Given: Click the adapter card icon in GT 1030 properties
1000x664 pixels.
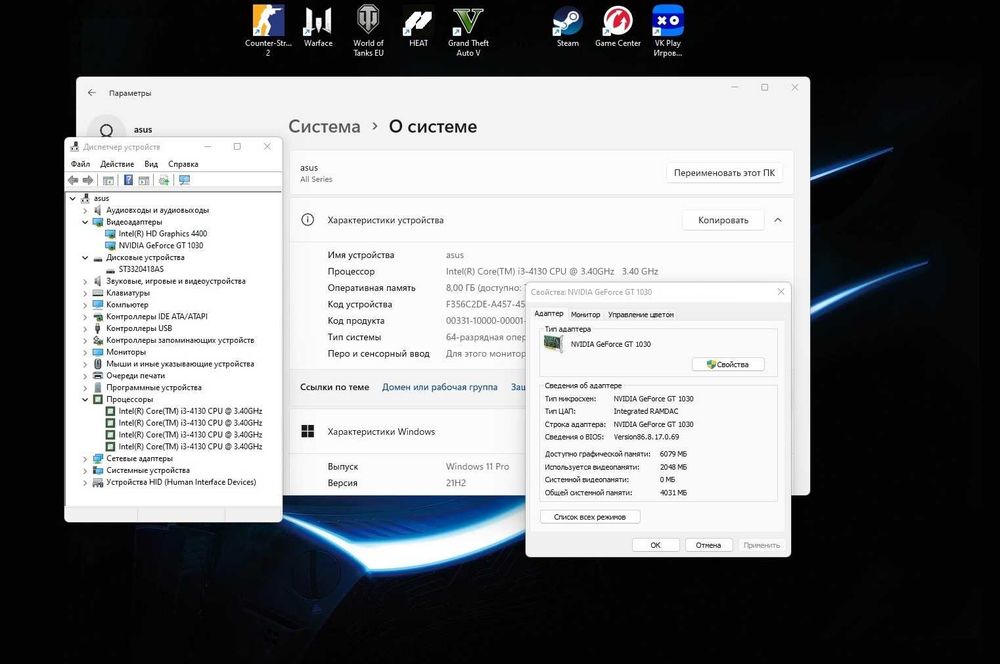Looking at the screenshot, I should [553, 344].
